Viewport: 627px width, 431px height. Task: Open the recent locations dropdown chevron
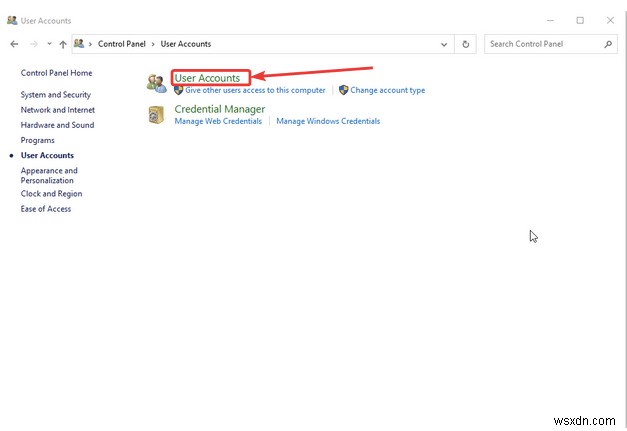tap(49, 44)
